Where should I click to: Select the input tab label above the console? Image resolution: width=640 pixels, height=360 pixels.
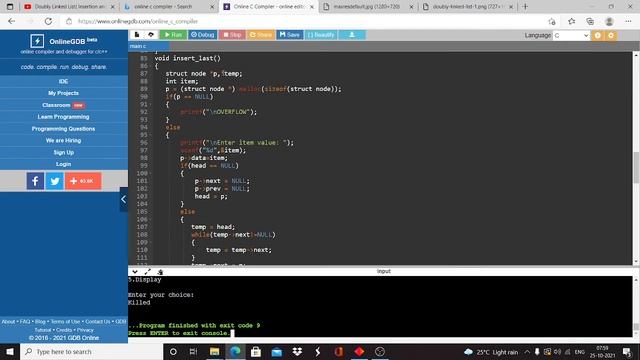point(383,271)
